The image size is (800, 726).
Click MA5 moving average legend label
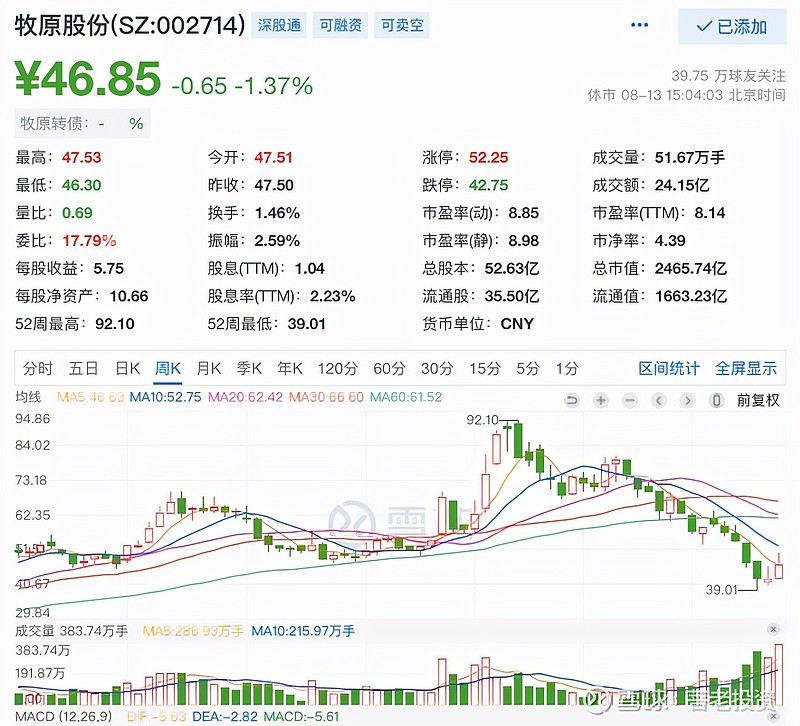tap(90, 397)
